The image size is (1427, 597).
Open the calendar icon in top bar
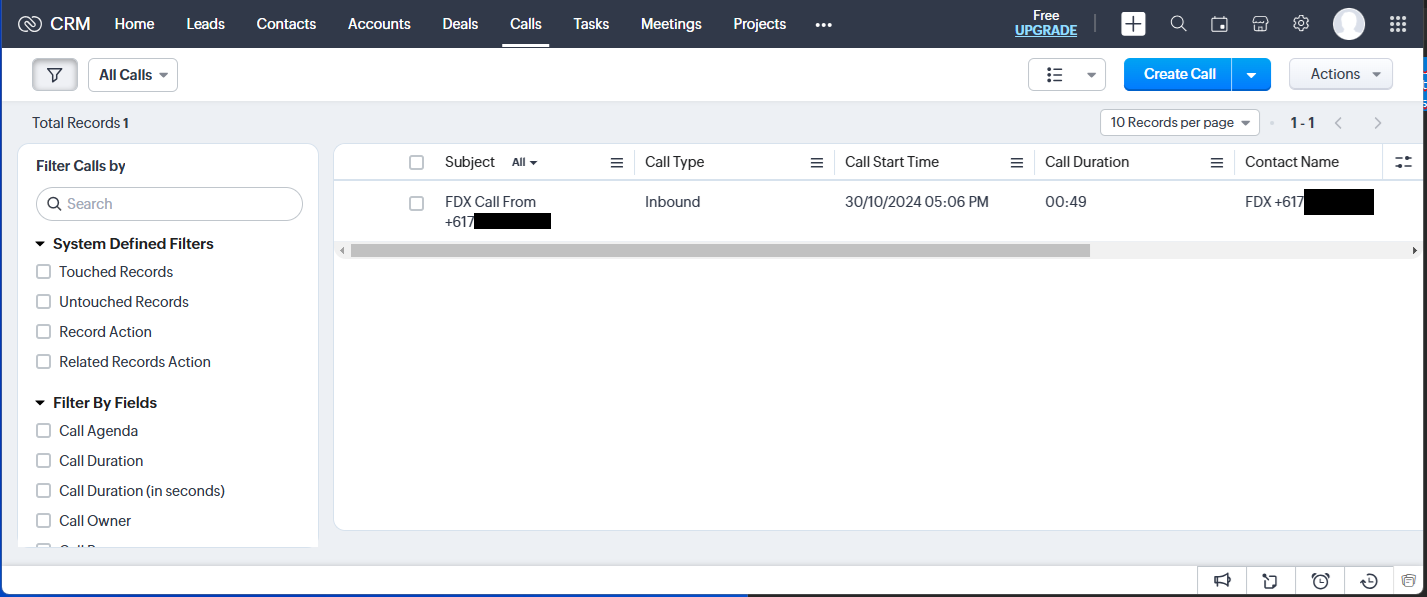[1219, 24]
